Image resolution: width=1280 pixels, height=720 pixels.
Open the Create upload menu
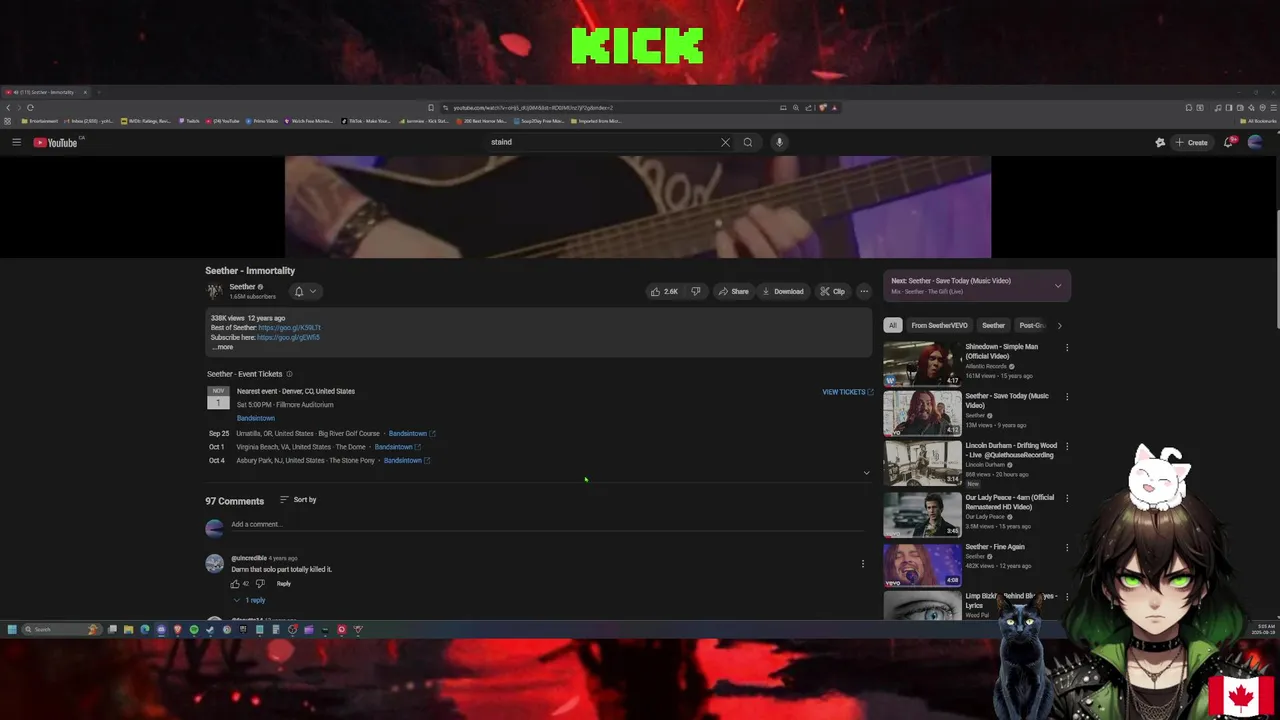tap(1191, 142)
